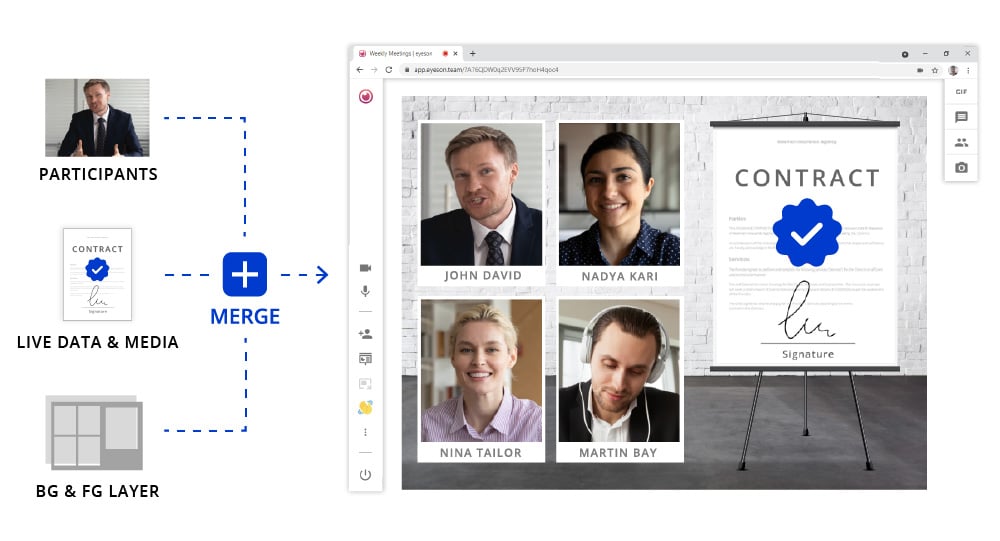Open the GIF panel button

[961, 92]
